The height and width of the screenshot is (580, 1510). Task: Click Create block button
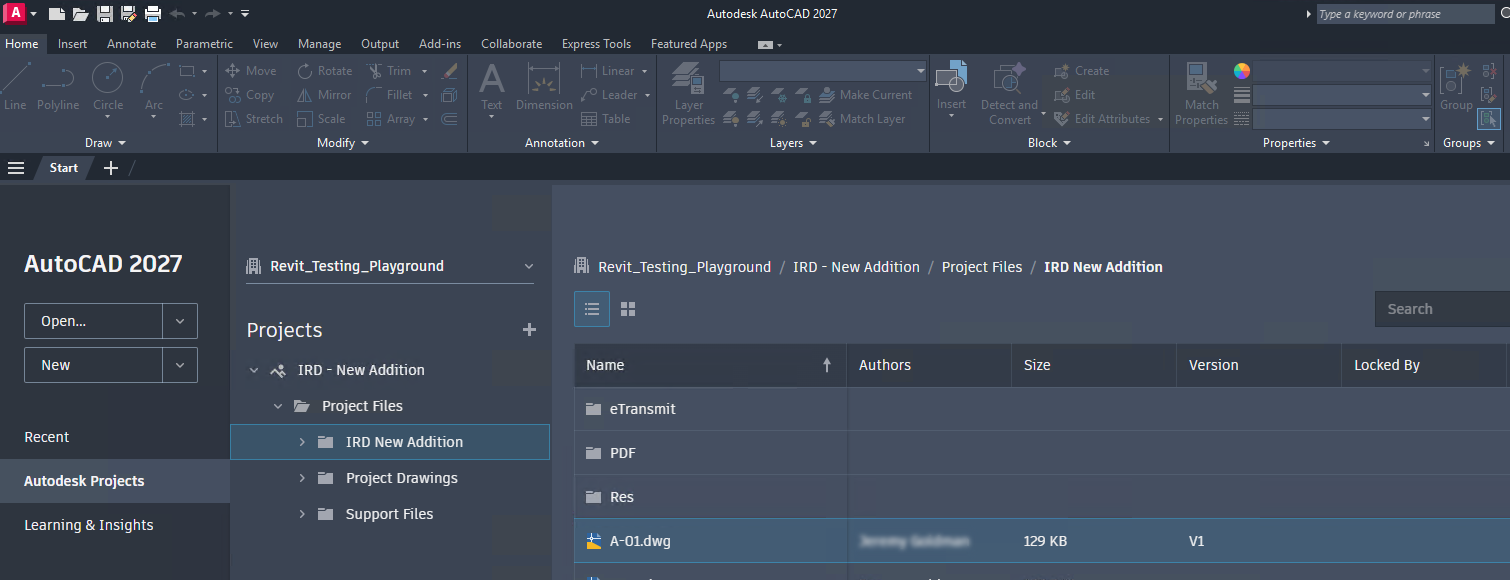click(1081, 71)
